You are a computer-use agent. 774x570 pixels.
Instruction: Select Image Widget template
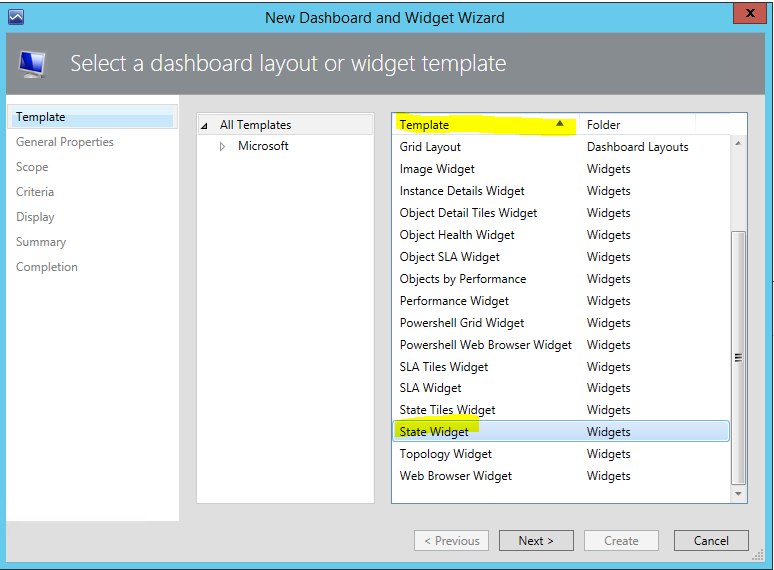(x=561, y=169)
